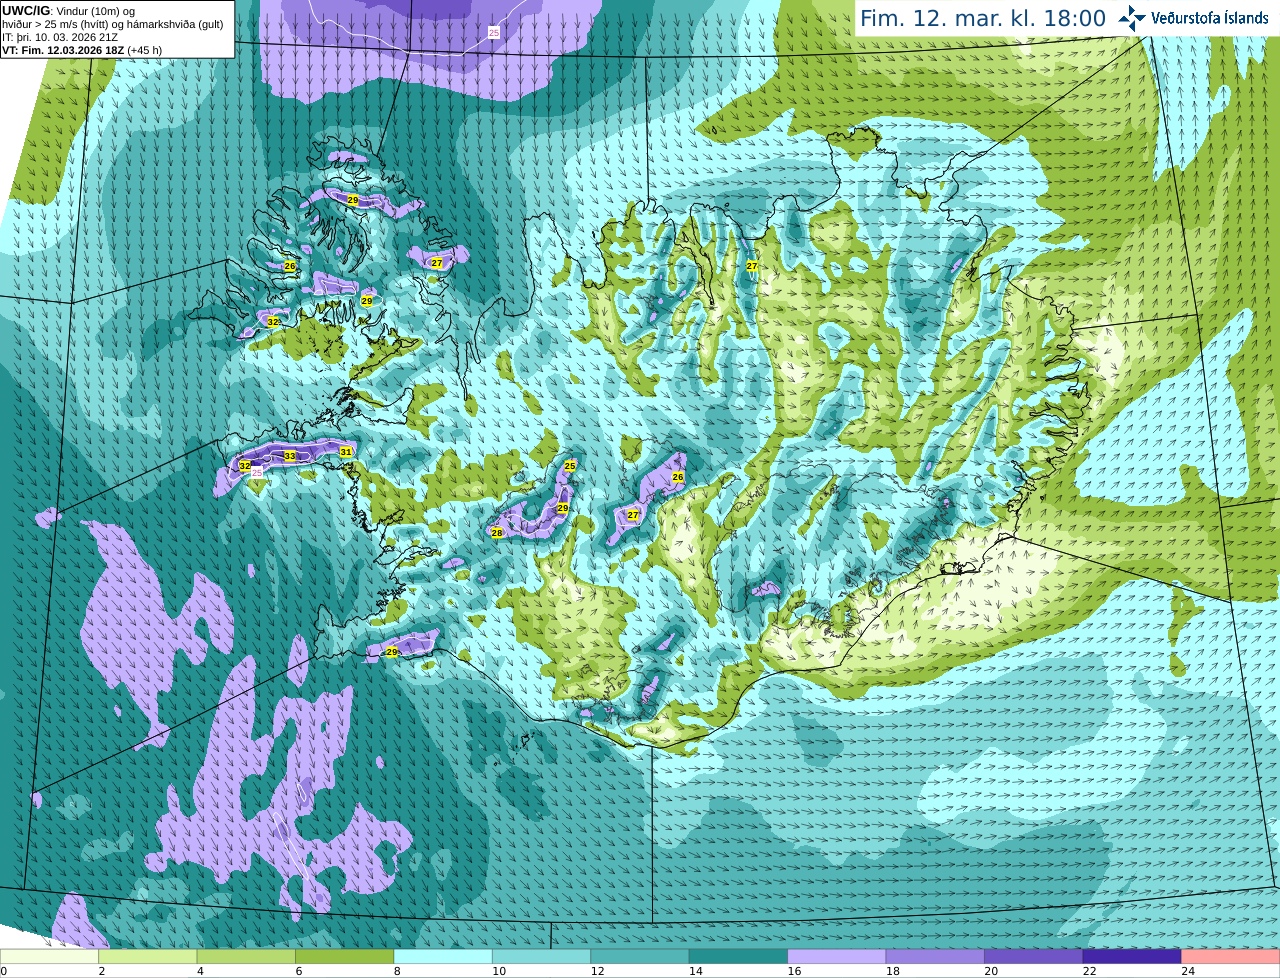Click the '8' tick label on colour scale
The image size is (1280, 978).
pos(397,971)
